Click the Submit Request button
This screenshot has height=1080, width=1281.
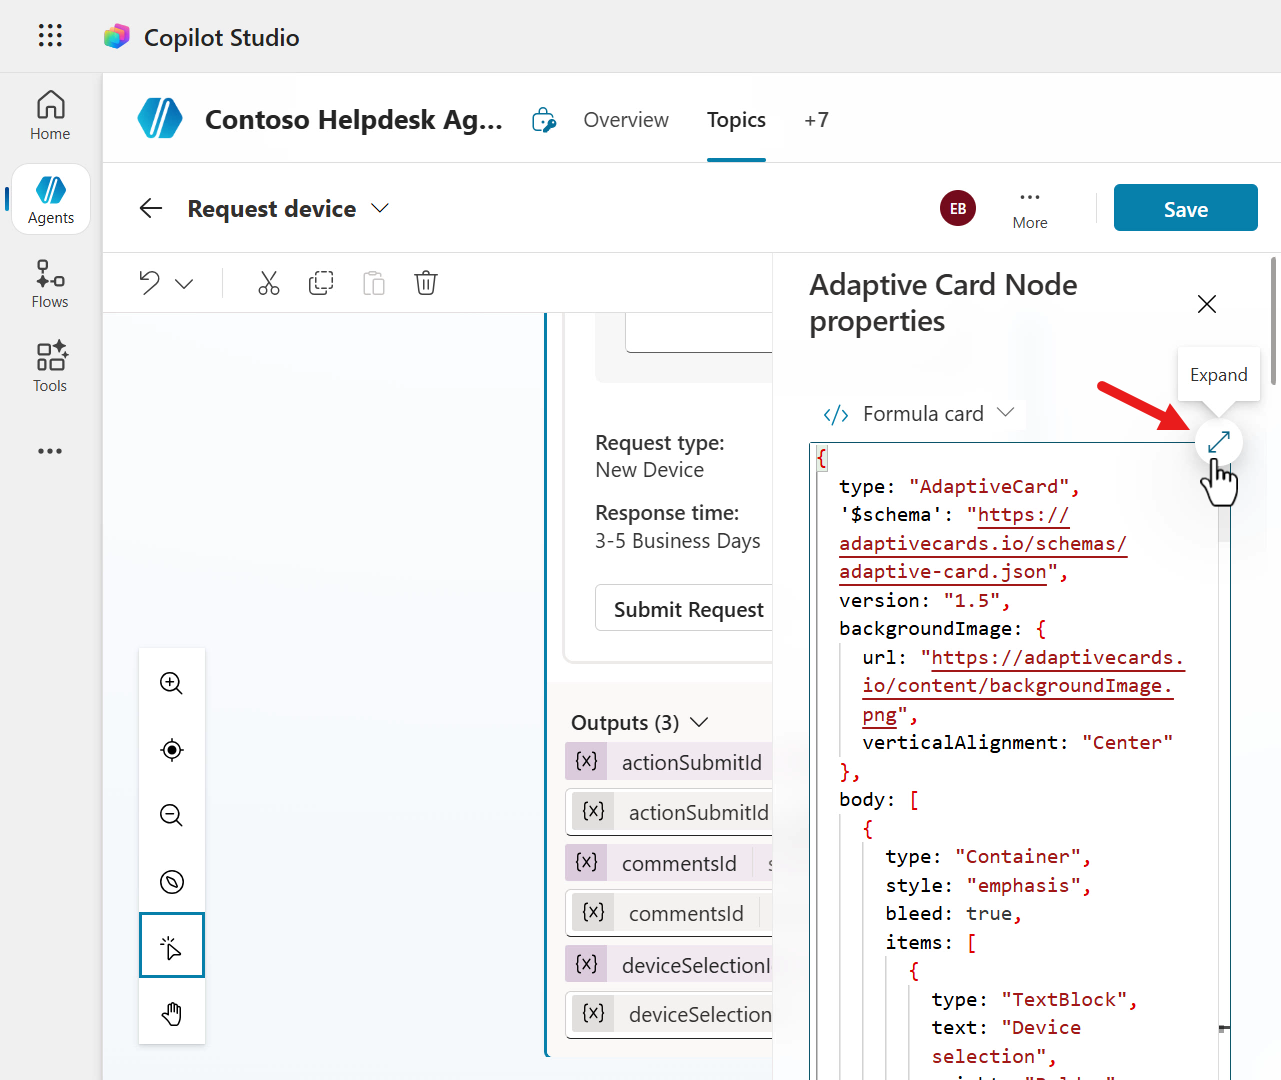click(x=688, y=609)
